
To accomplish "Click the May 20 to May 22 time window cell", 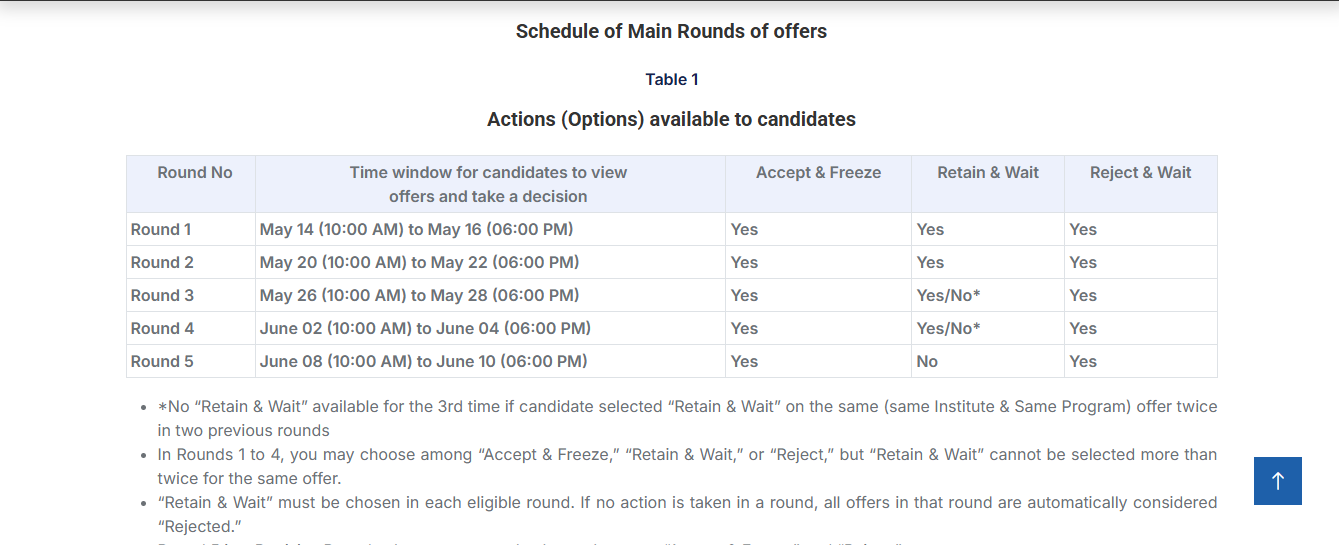I will click(419, 263).
